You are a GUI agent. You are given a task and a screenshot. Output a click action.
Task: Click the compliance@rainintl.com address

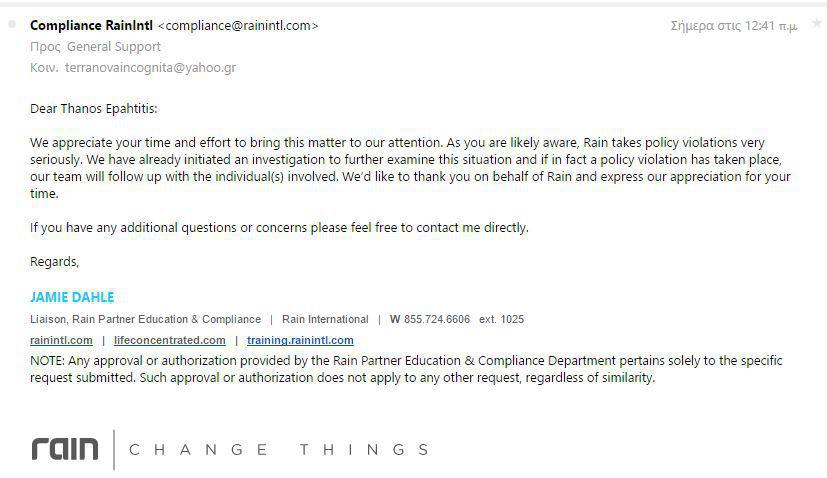click(x=238, y=25)
